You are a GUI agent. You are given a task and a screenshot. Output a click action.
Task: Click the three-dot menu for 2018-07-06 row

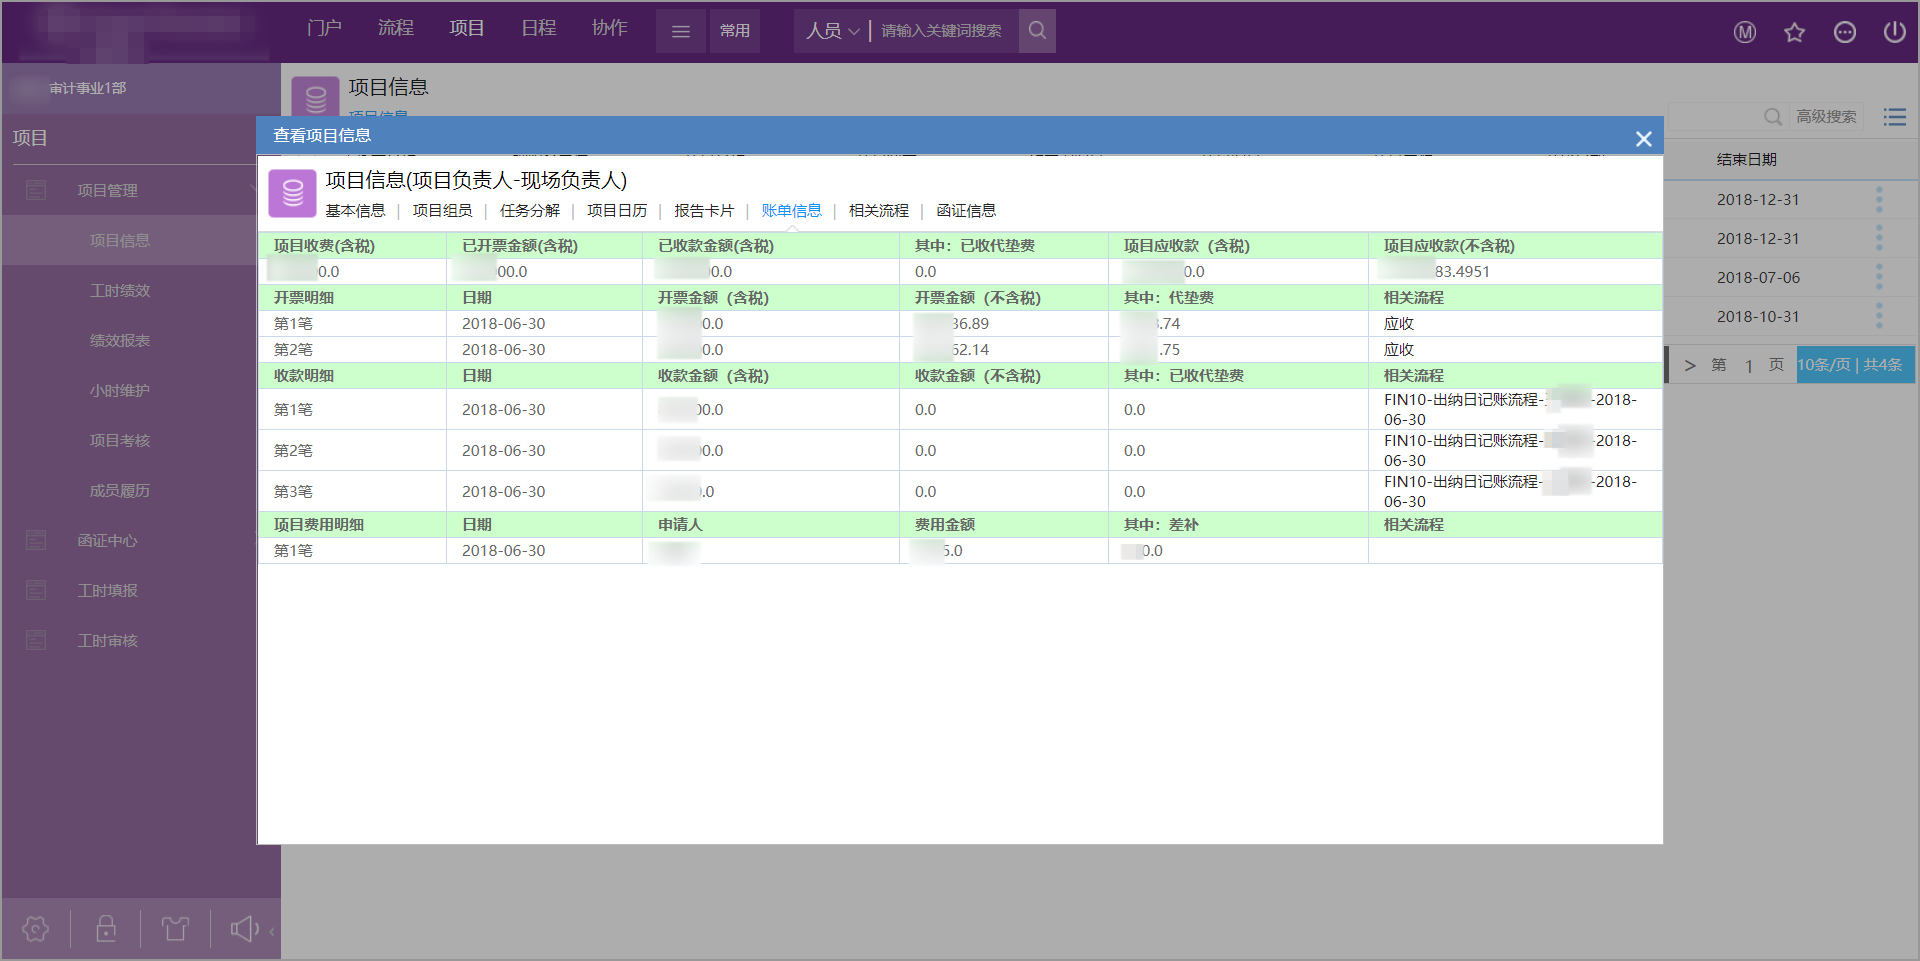point(1879,277)
